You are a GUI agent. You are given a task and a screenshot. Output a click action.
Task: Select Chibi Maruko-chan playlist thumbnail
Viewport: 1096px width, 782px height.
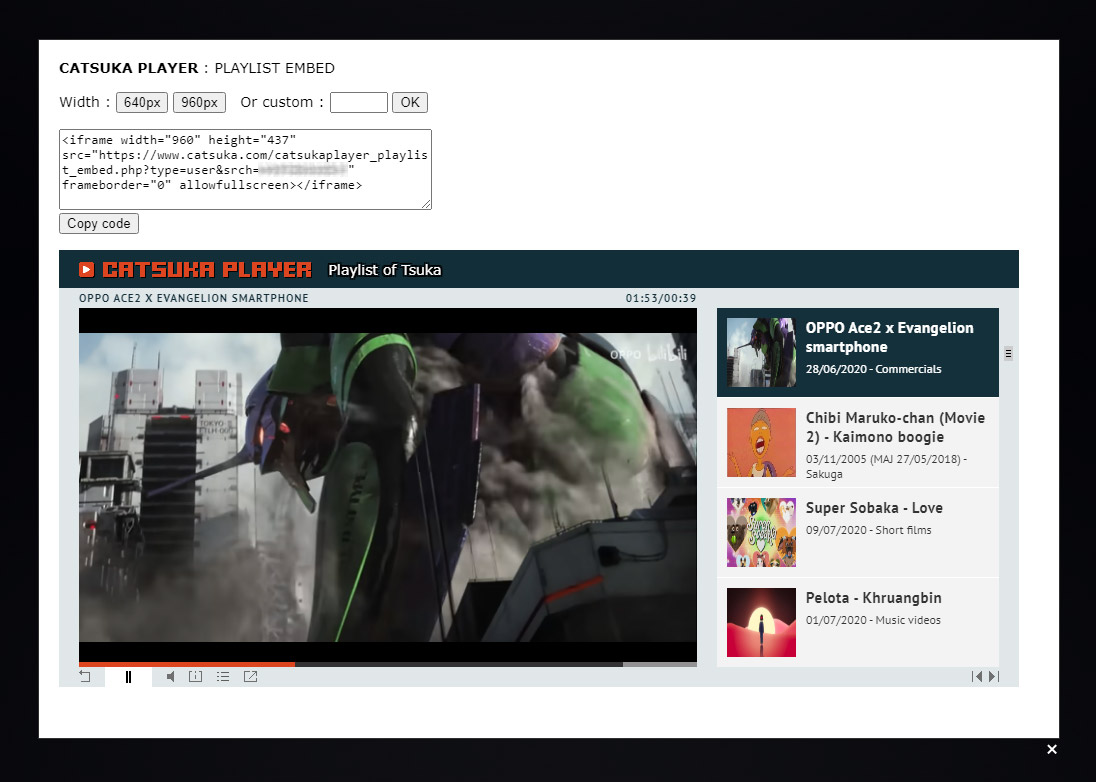[x=761, y=442]
